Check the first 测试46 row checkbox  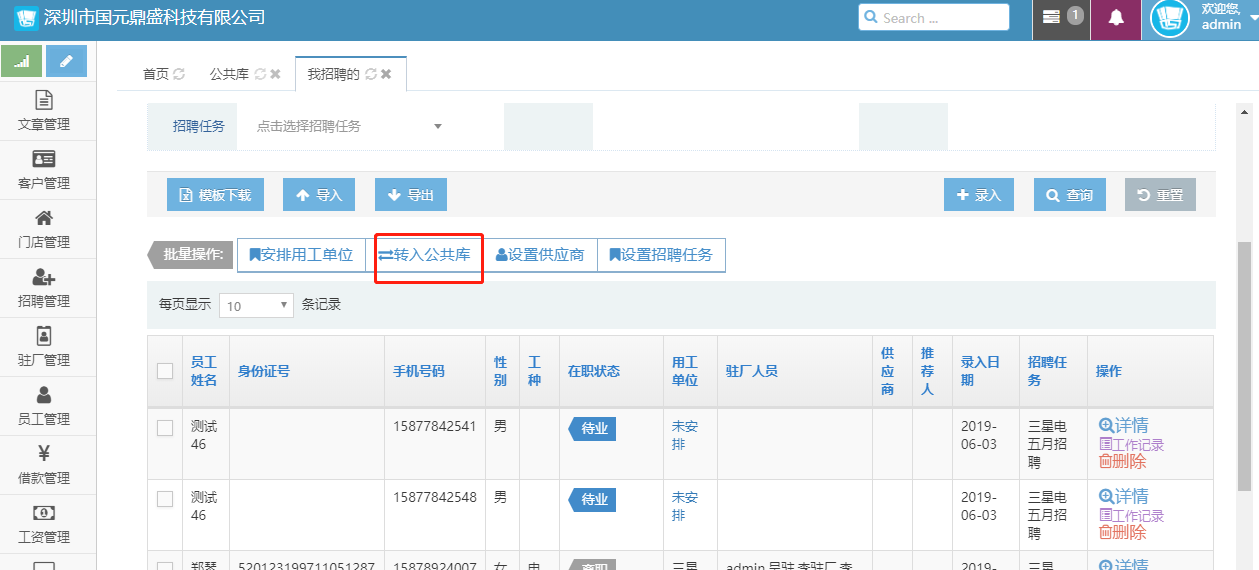coord(165,428)
